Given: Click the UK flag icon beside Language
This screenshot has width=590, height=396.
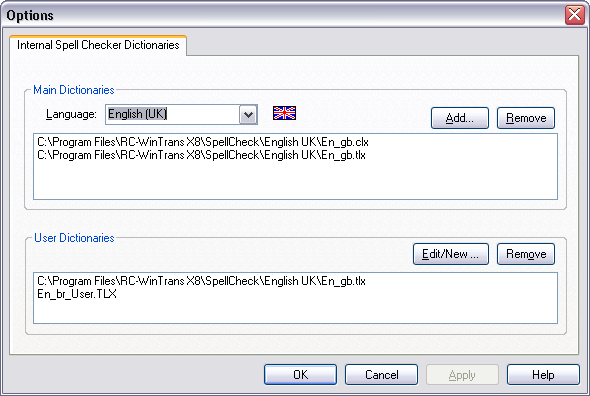Looking at the screenshot, I should pyautogui.click(x=284, y=113).
